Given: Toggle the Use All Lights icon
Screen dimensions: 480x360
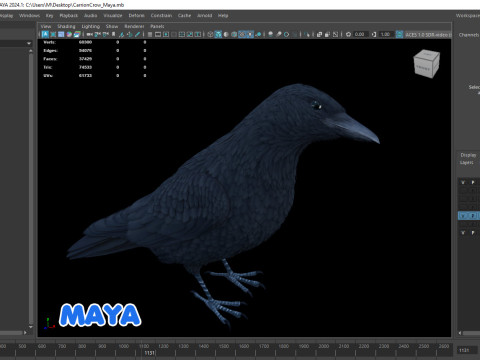Looking at the screenshot, I should point(250,34).
